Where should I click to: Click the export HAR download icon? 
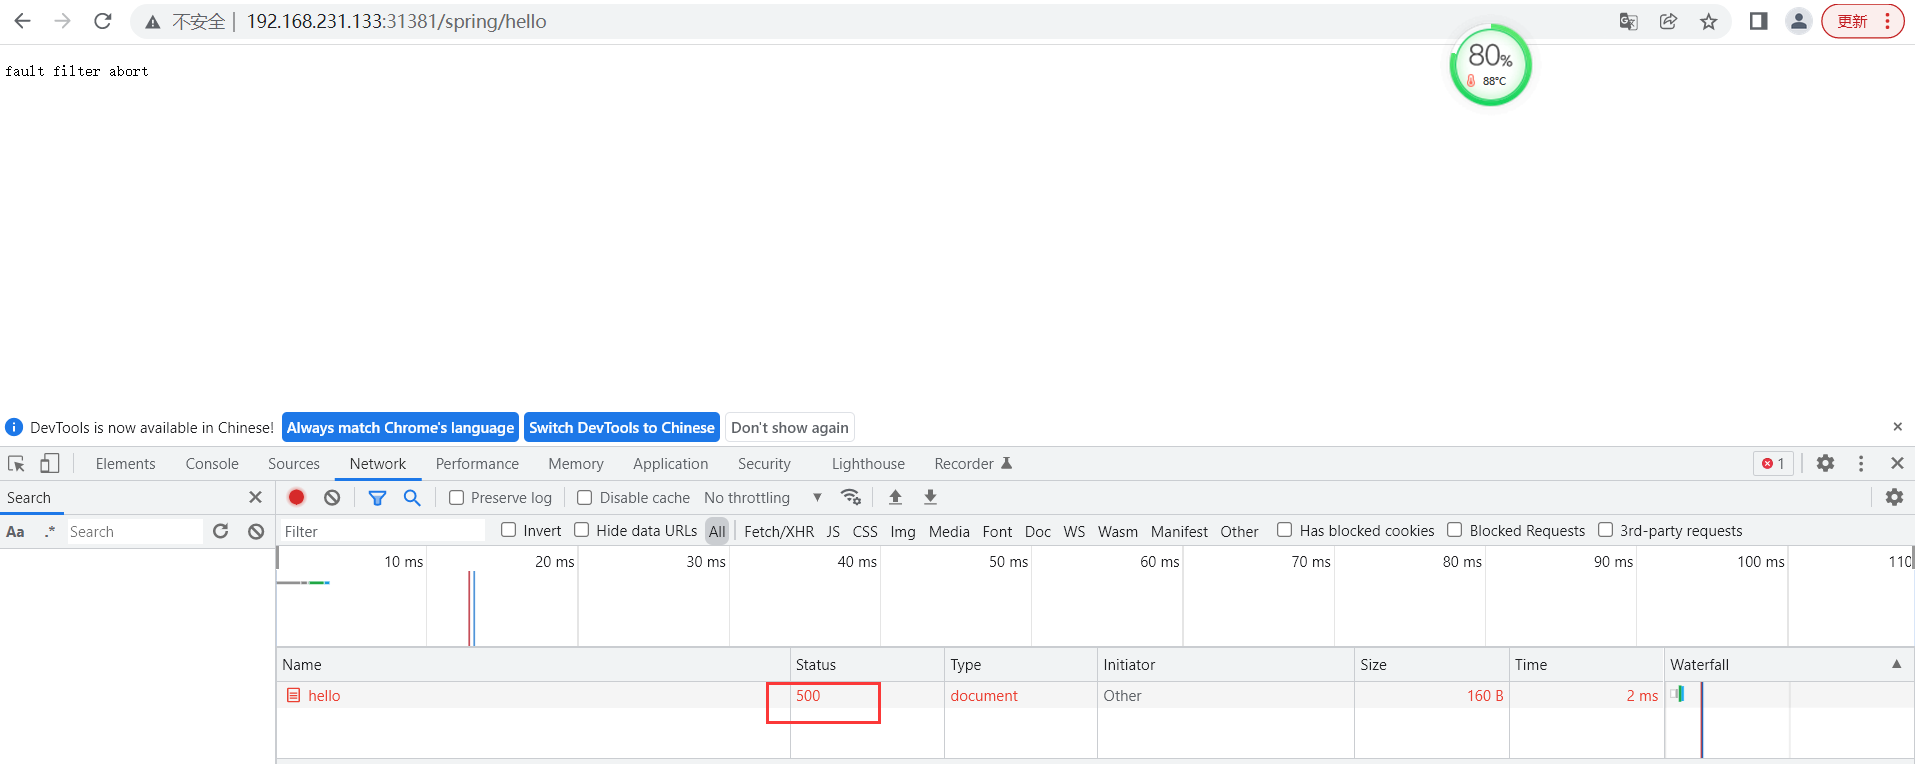tap(930, 497)
